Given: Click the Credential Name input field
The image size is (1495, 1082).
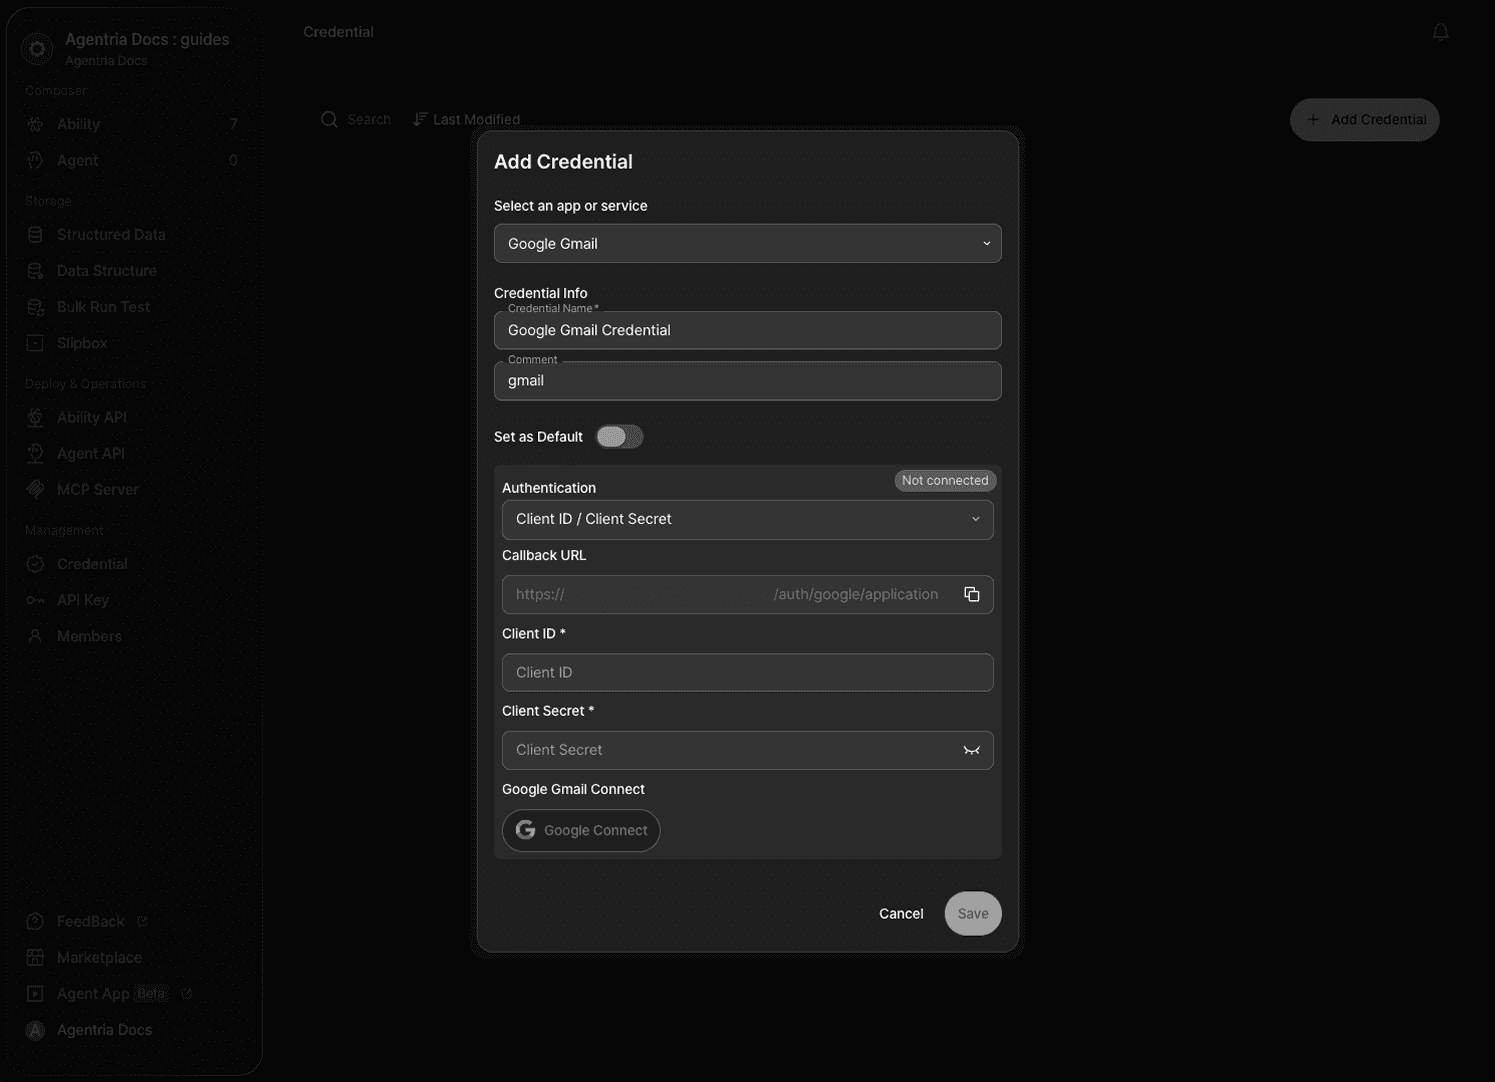Looking at the screenshot, I should click(747, 330).
